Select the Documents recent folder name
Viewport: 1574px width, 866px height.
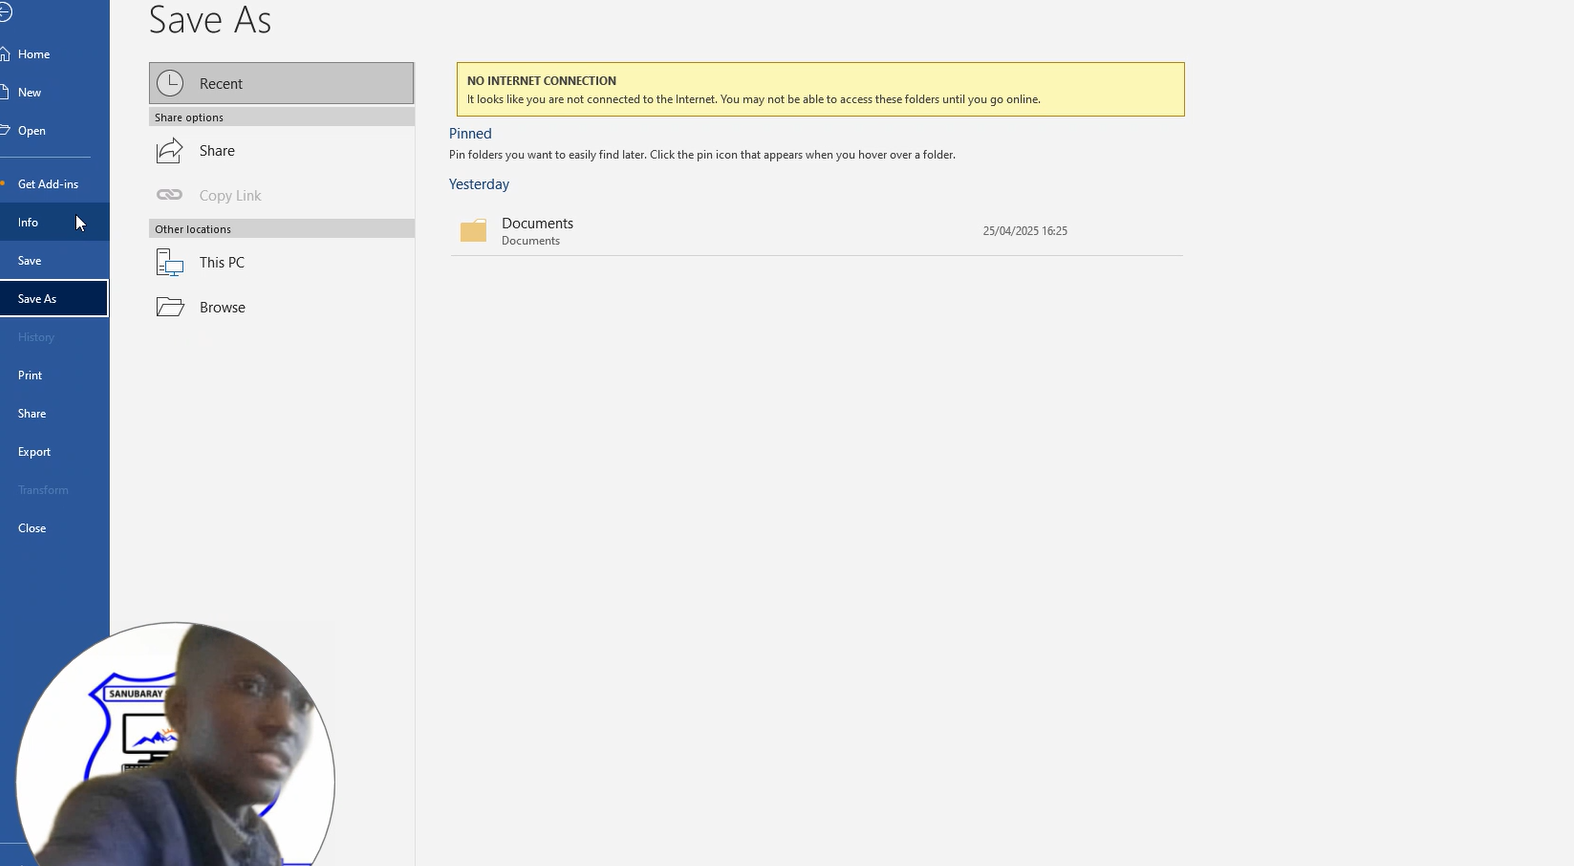click(537, 223)
